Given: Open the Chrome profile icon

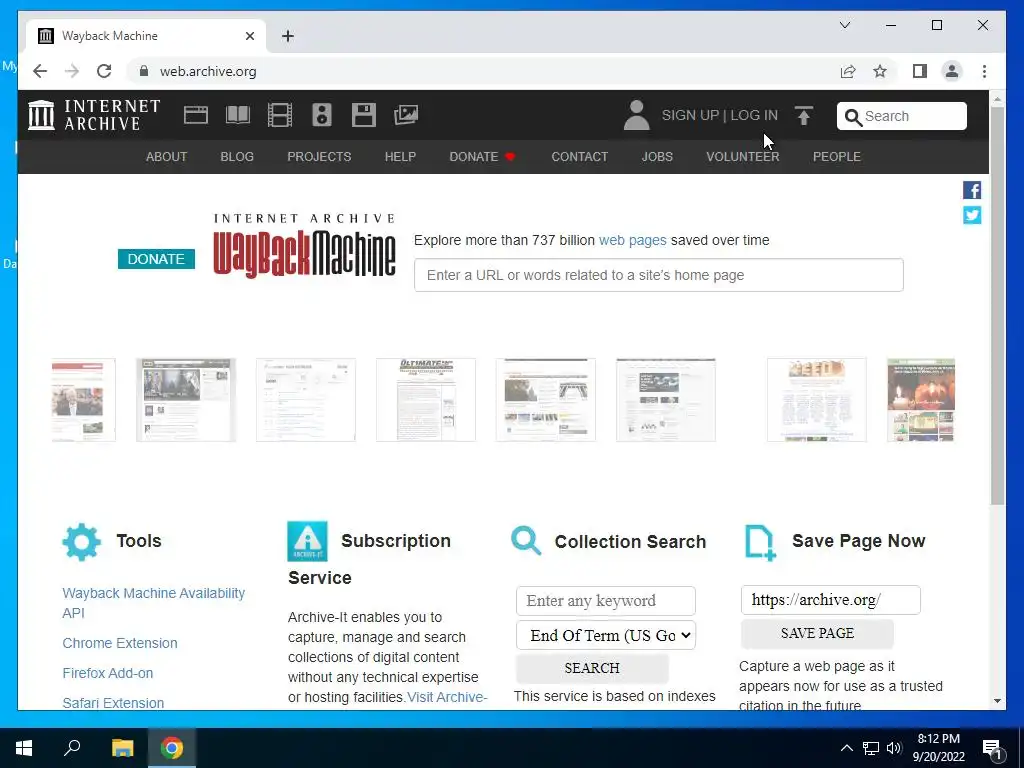Looking at the screenshot, I should 952,71.
